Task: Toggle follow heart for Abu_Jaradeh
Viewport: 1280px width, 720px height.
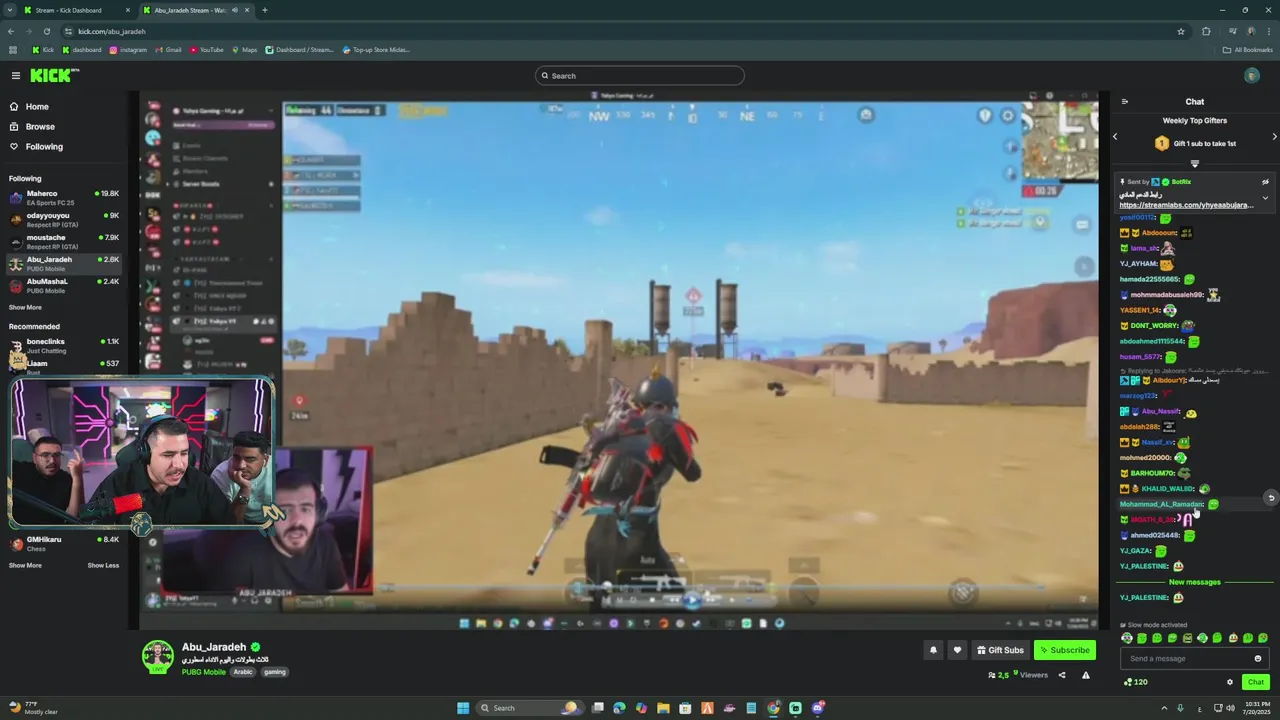Action: click(x=957, y=650)
